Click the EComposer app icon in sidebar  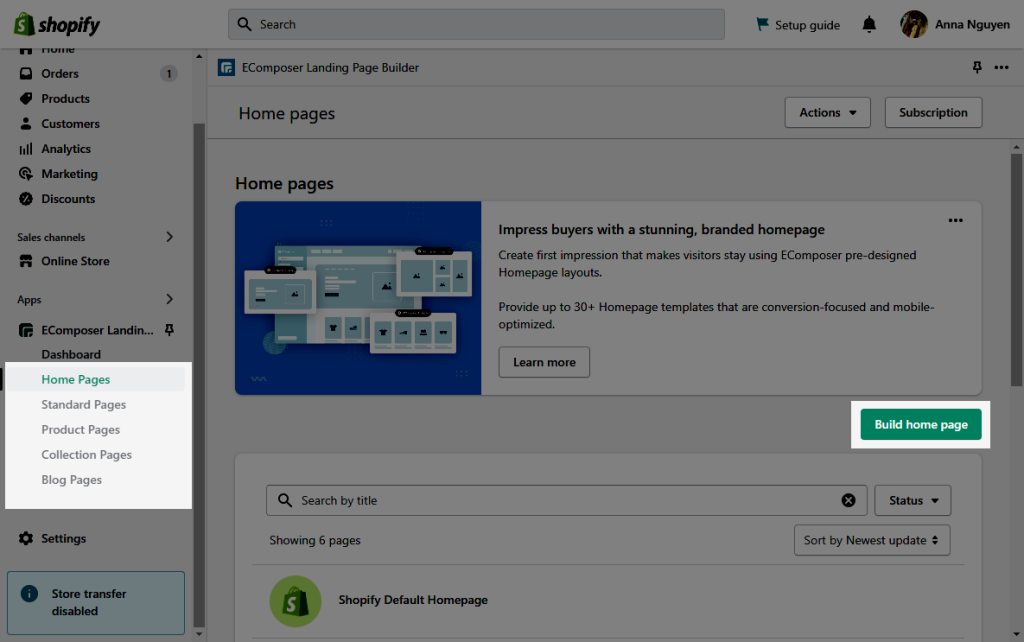pyautogui.click(x=25, y=330)
